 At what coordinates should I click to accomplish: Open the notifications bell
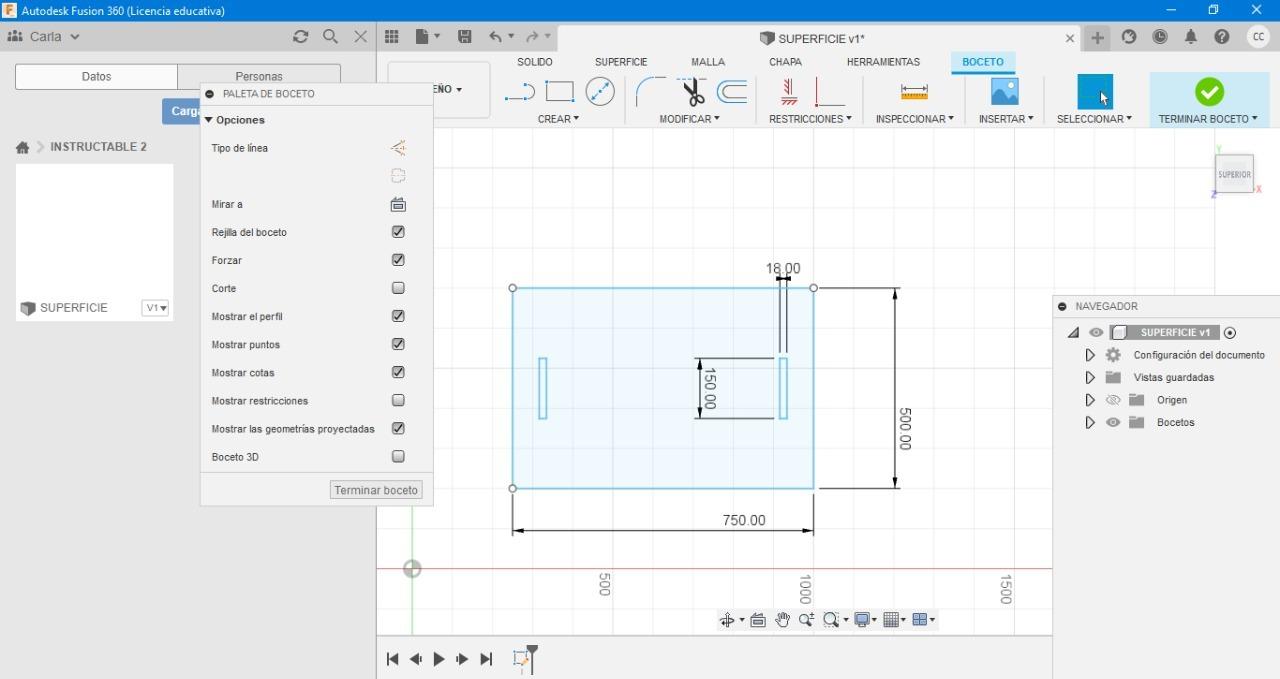[1190, 36]
